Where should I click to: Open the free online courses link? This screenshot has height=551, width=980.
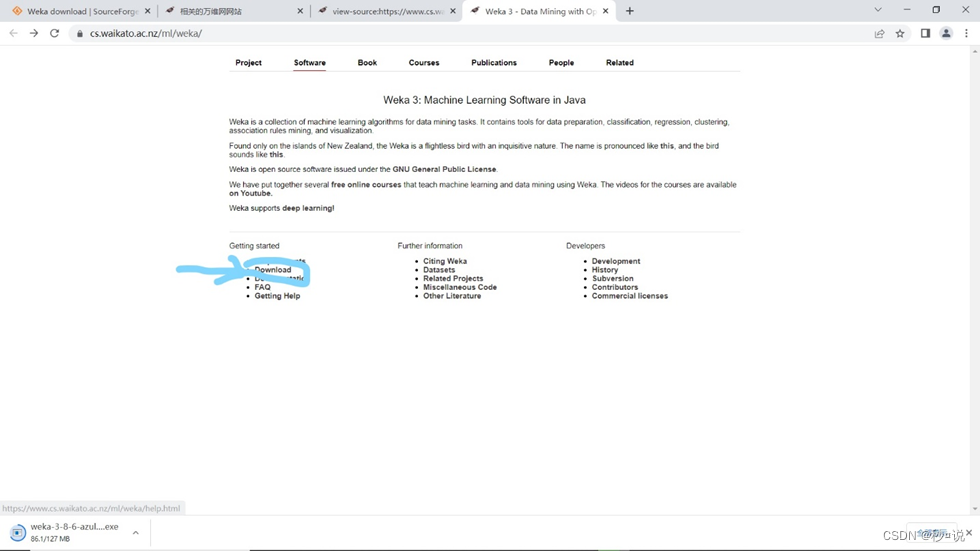click(366, 185)
